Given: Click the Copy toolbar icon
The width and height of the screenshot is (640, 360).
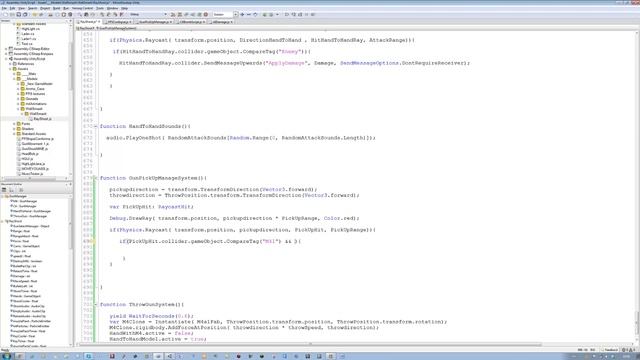Looking at the screenshot, I should (58, 14).
